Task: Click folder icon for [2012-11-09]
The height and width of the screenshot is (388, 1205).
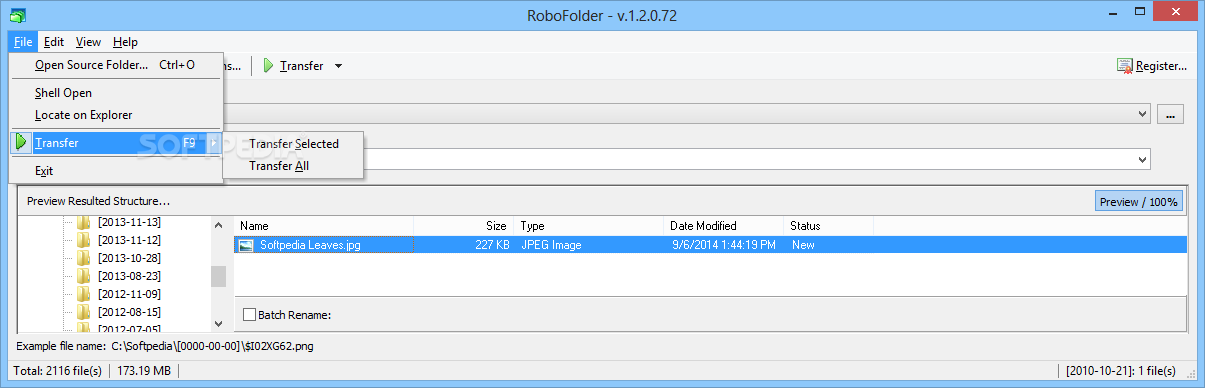Action: point(84,294)
